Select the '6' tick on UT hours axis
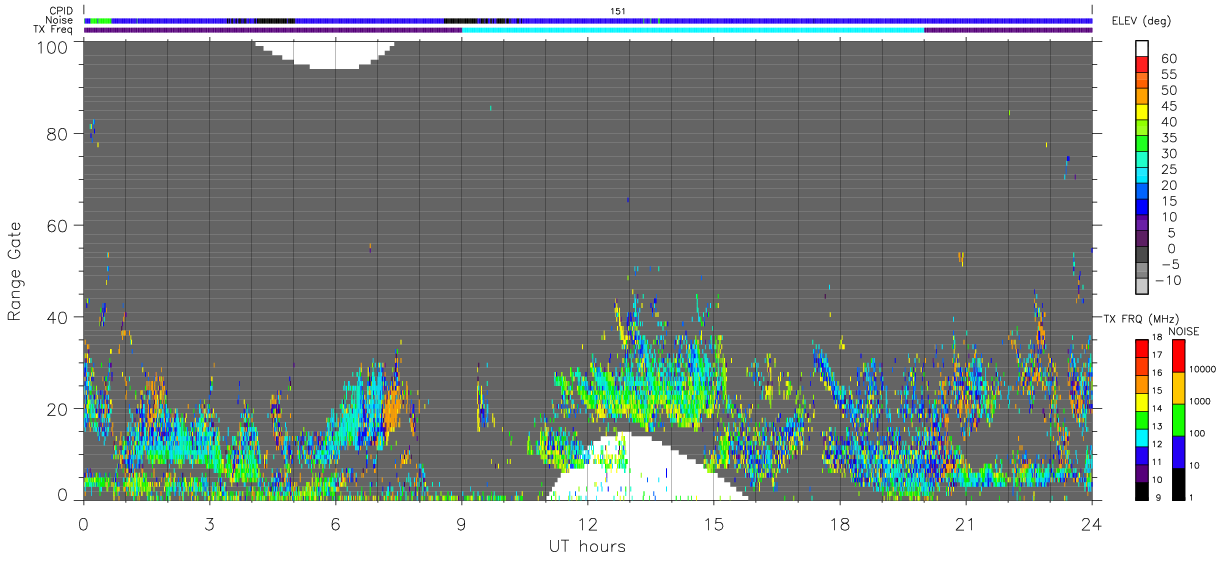1228x567 pixels. (x=335, y=523)
